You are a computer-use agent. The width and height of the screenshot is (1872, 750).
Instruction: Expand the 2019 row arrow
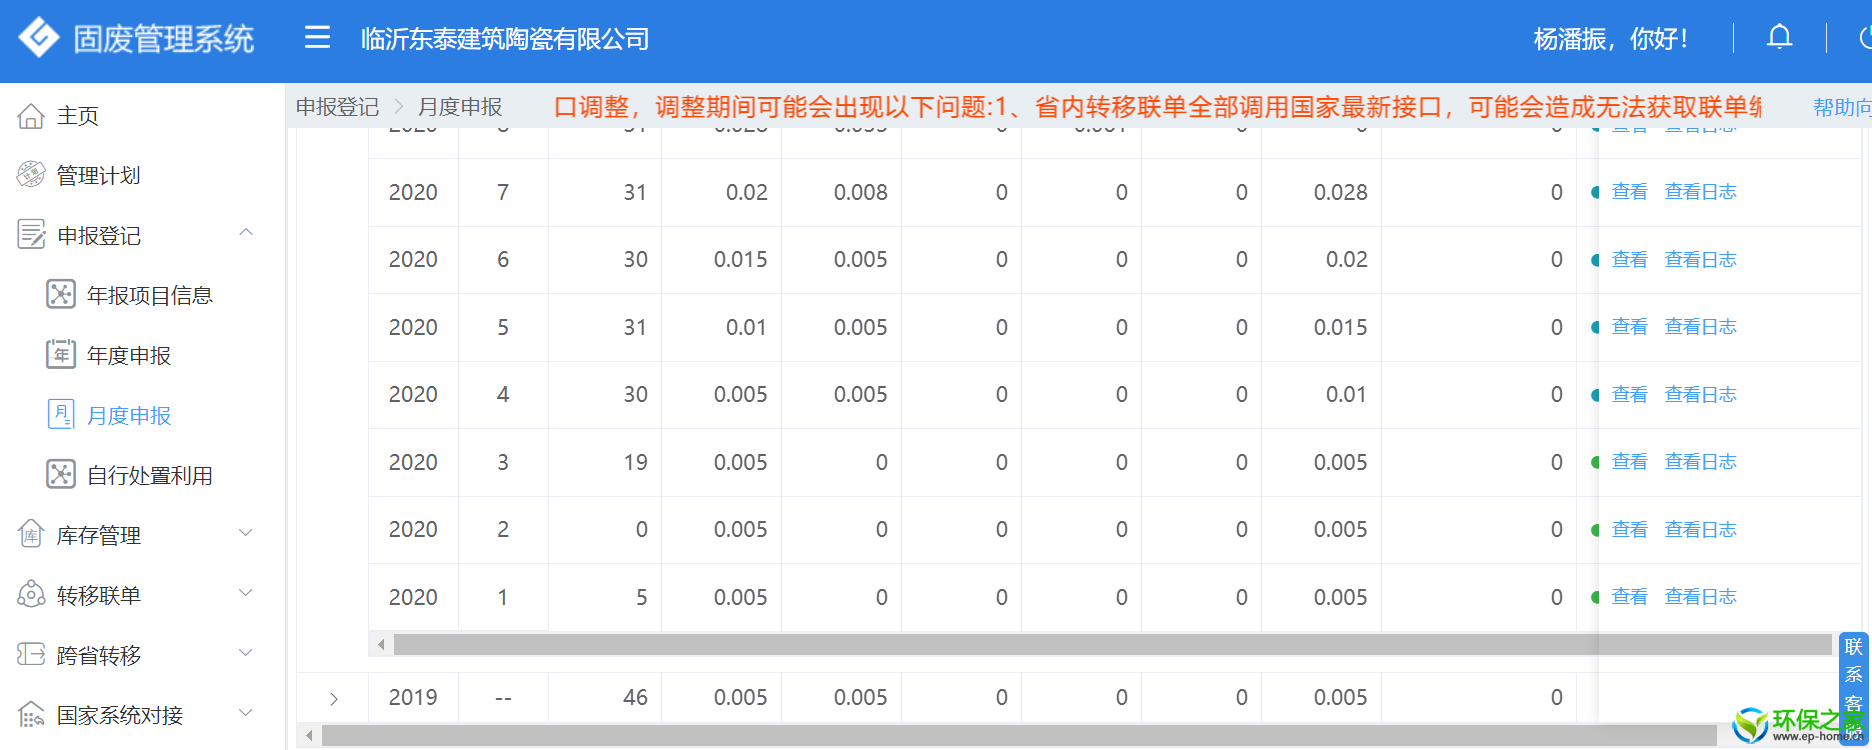pyautogui.click(x=334, y=699)
